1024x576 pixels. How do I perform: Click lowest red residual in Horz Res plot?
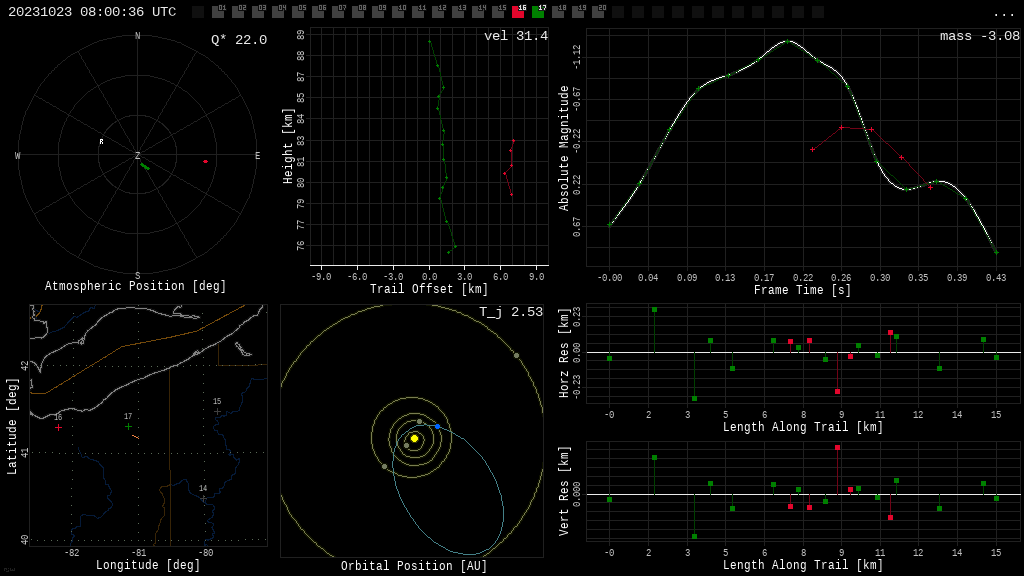click(x=837, y=391)
